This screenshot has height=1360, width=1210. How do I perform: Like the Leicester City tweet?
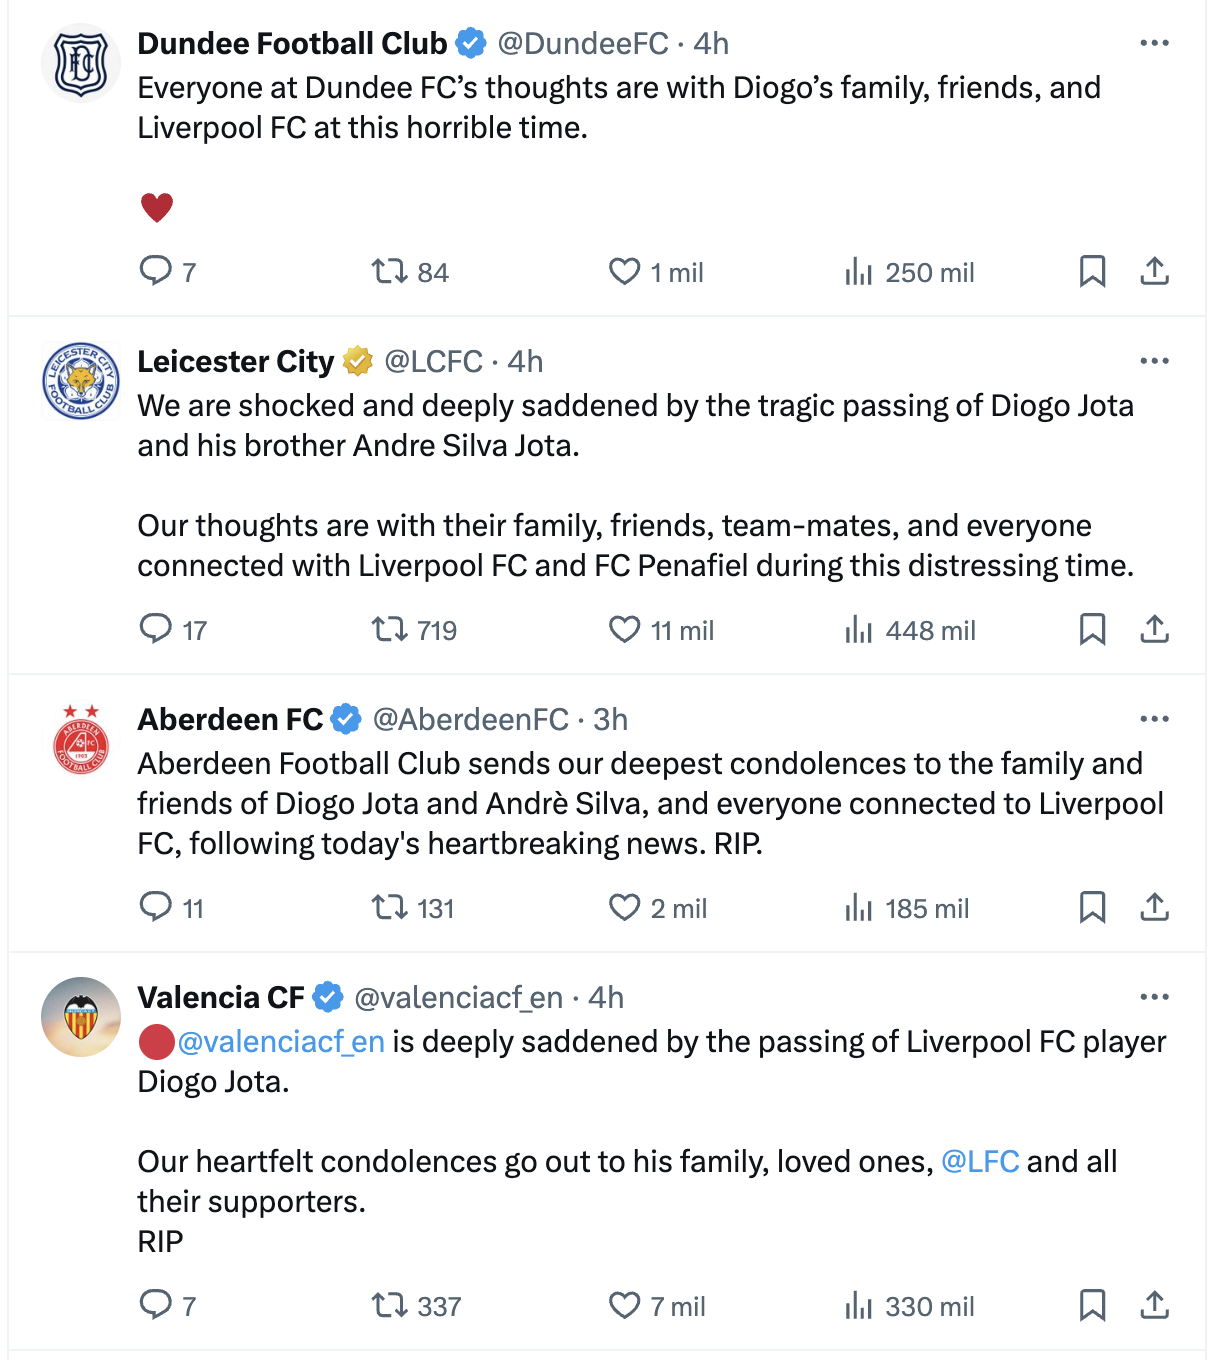625,630
